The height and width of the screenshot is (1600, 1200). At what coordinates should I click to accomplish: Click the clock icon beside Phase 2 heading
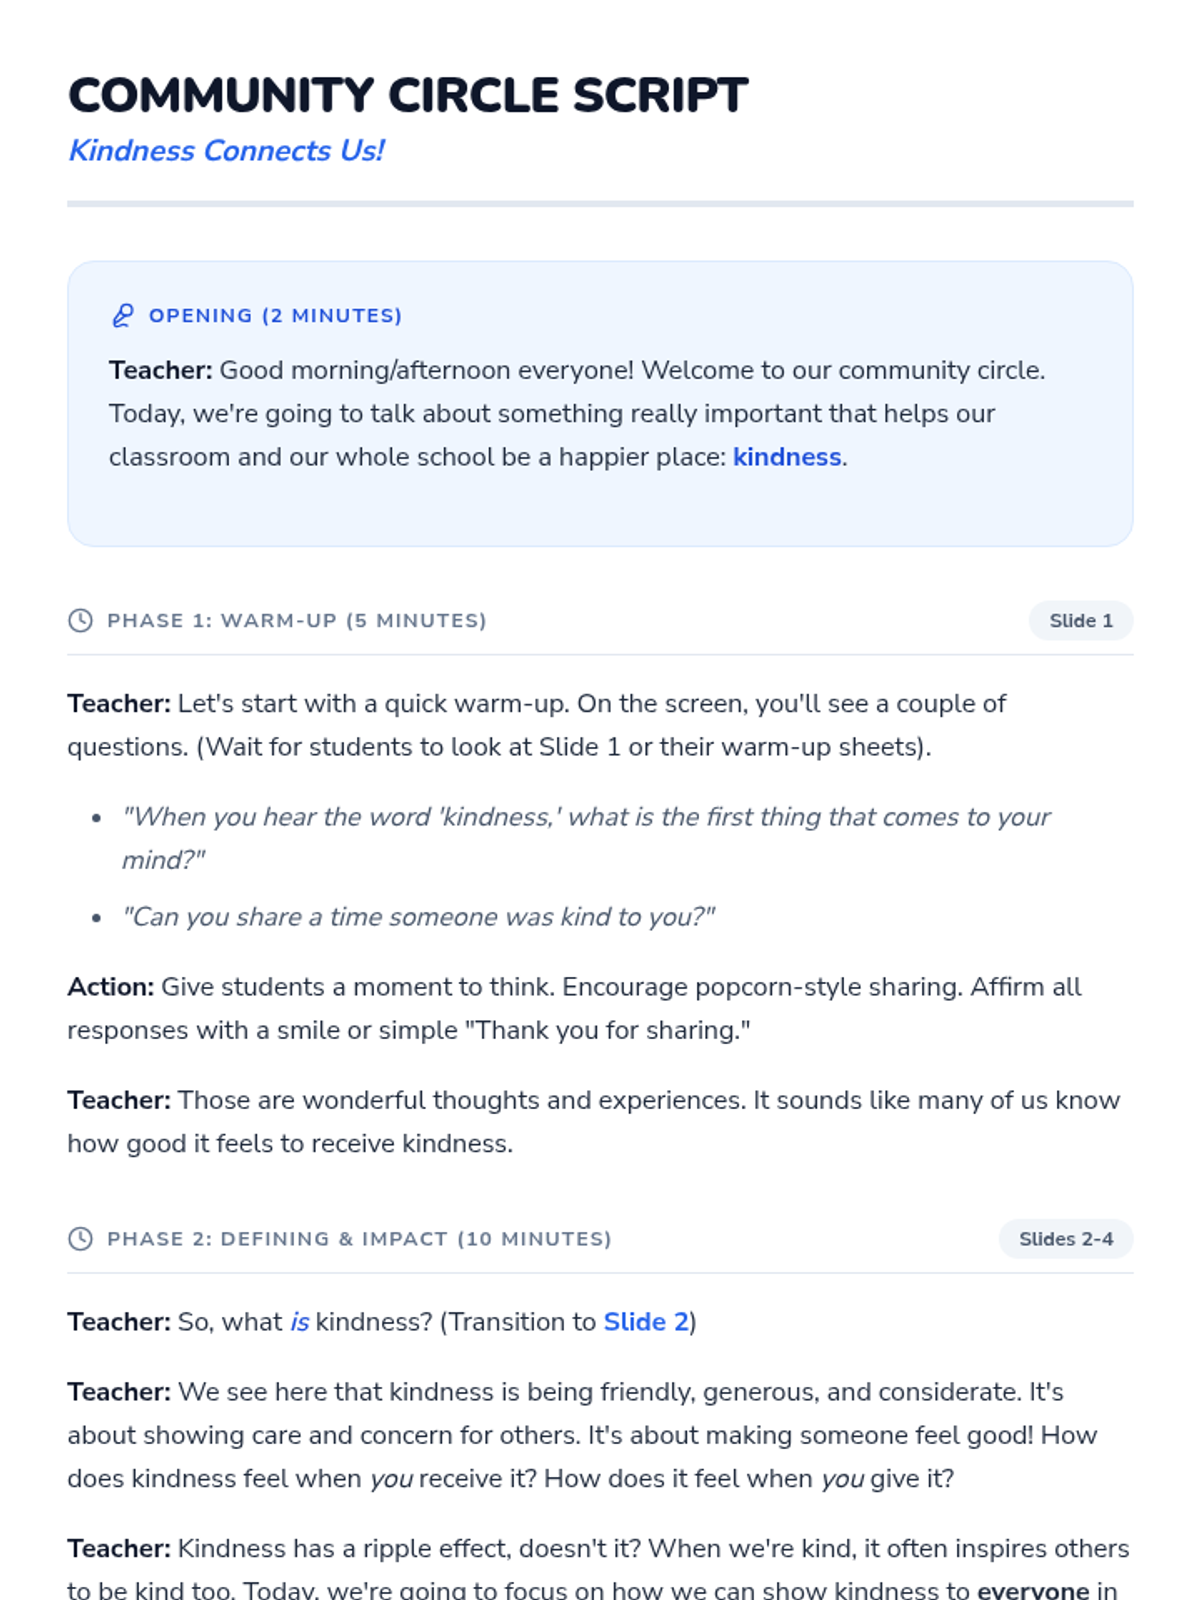click(80, 1239)
